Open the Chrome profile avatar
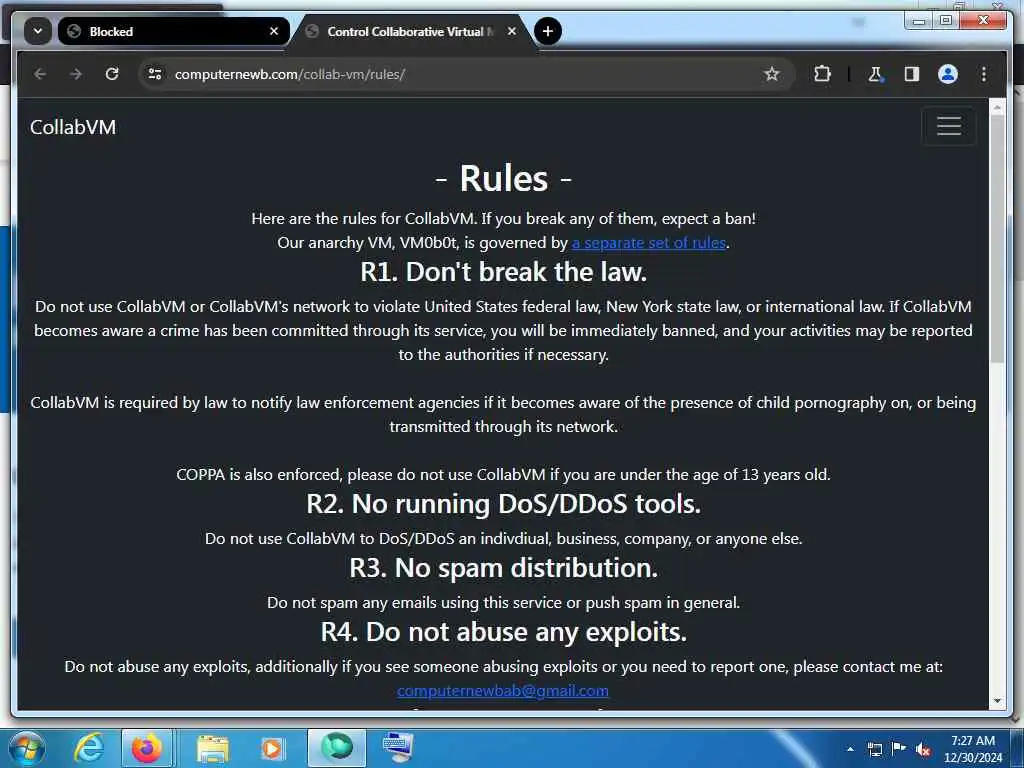This screenshot has width=1024, height=768. [948, 74]
